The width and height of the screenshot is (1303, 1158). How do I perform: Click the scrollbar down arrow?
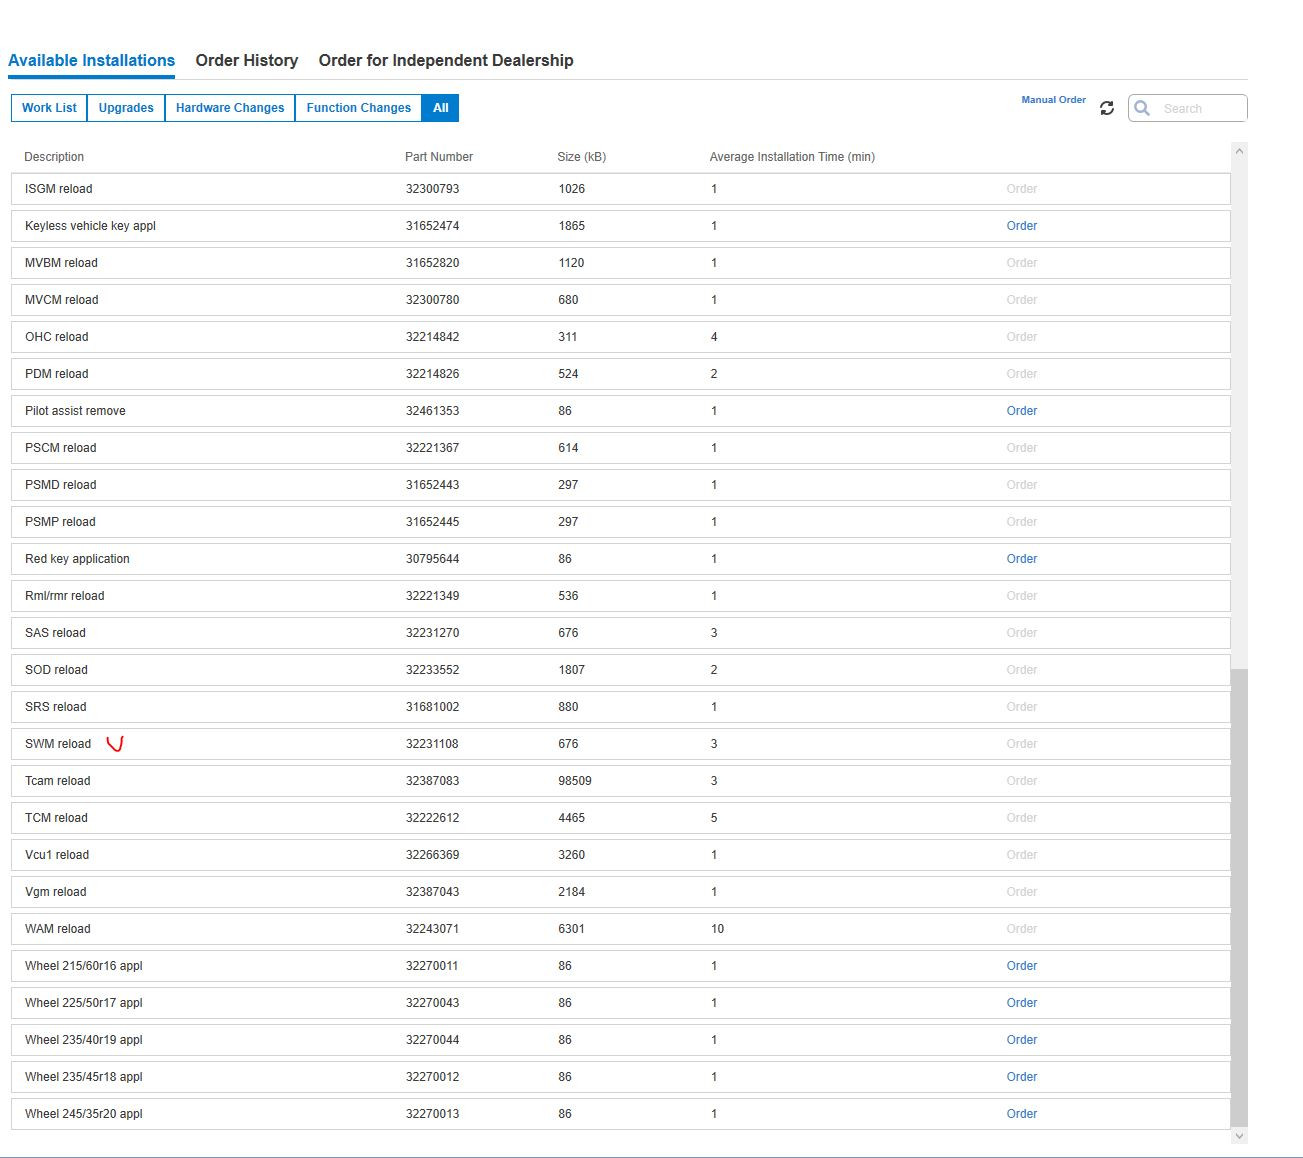[1240, 1136]
